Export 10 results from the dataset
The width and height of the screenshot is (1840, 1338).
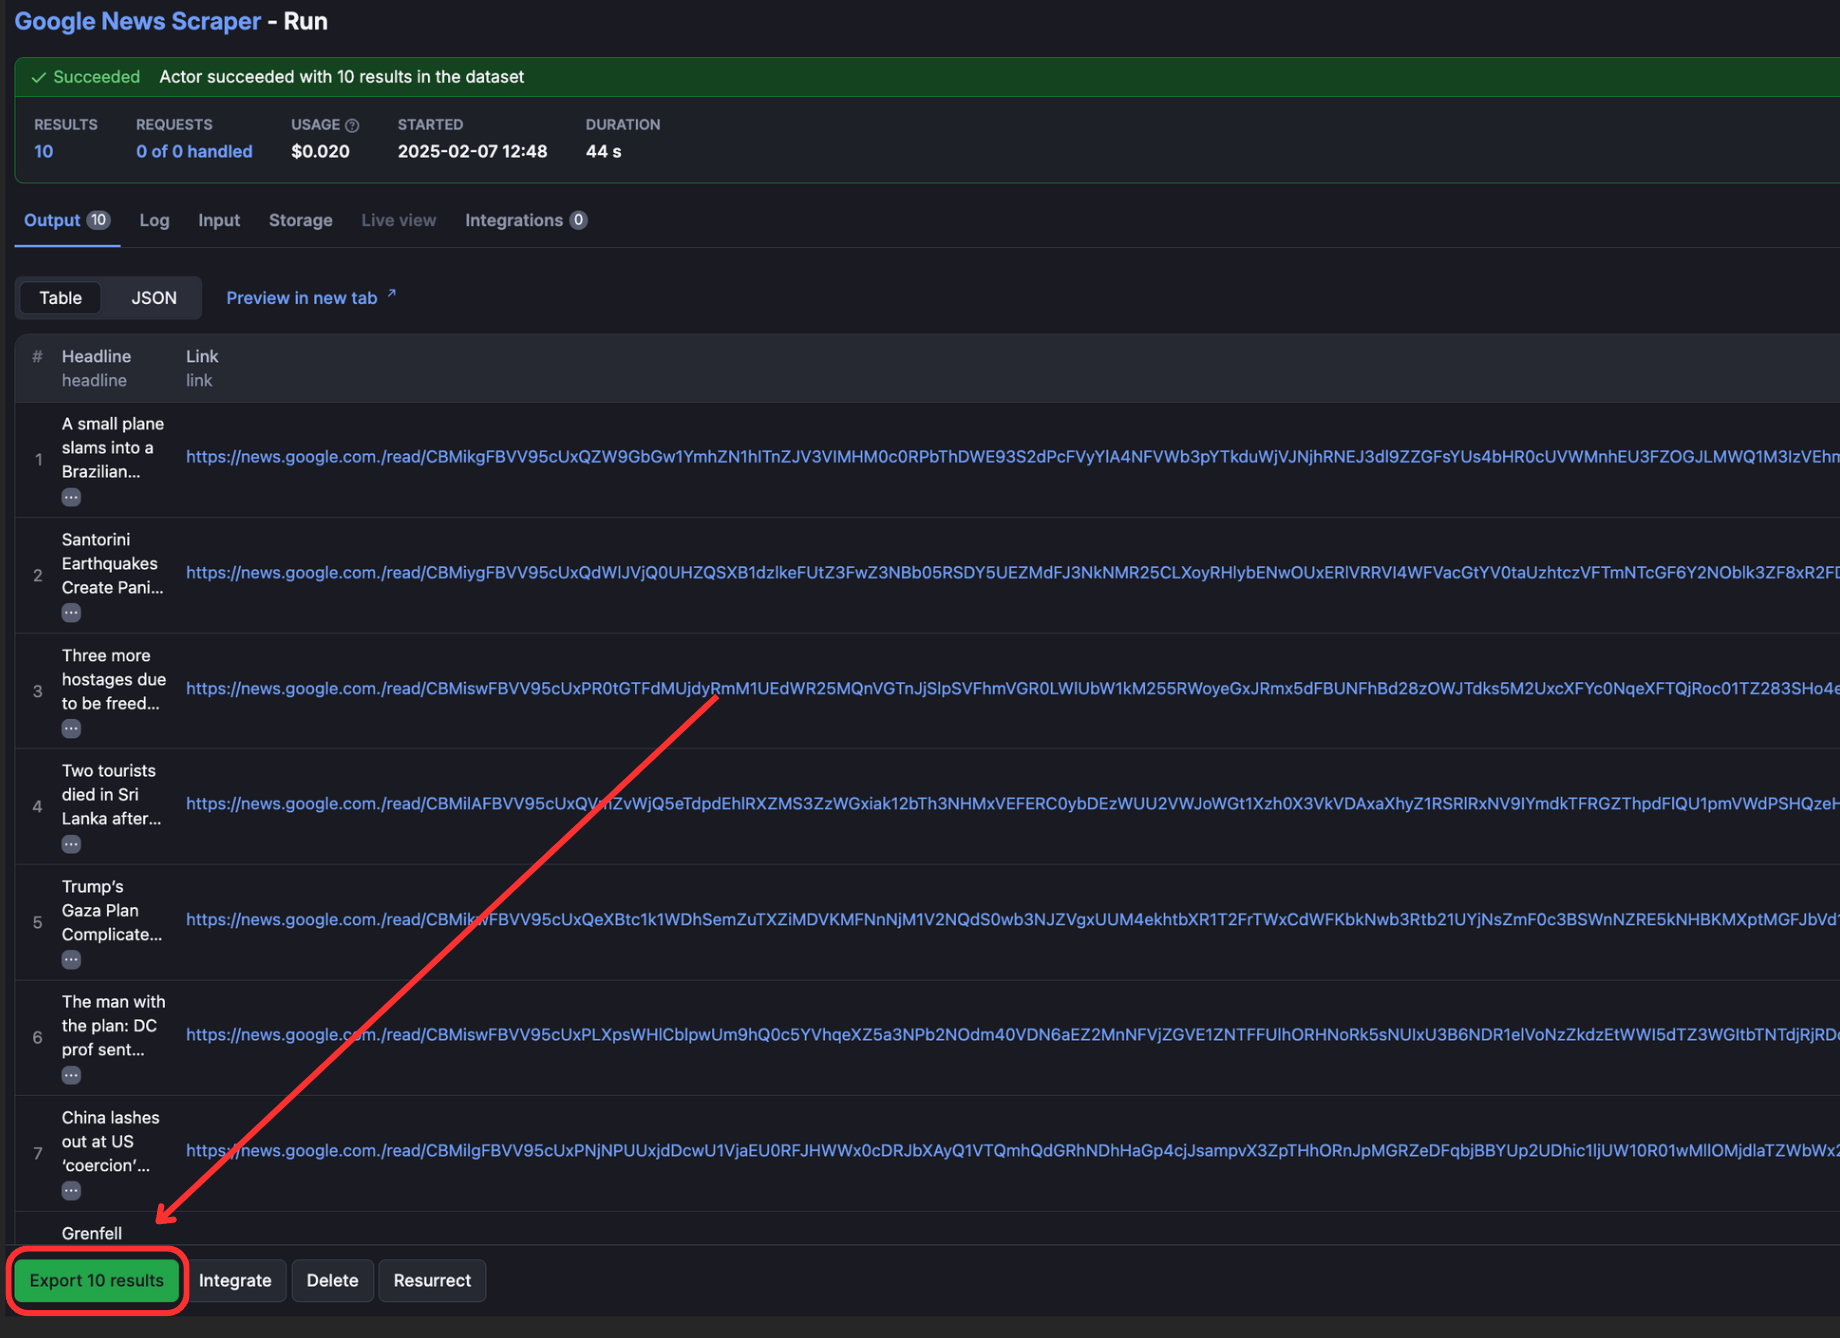point(96,1280)
